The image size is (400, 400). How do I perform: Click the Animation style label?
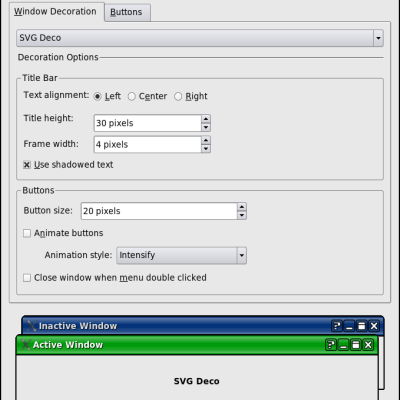(78, 255)
